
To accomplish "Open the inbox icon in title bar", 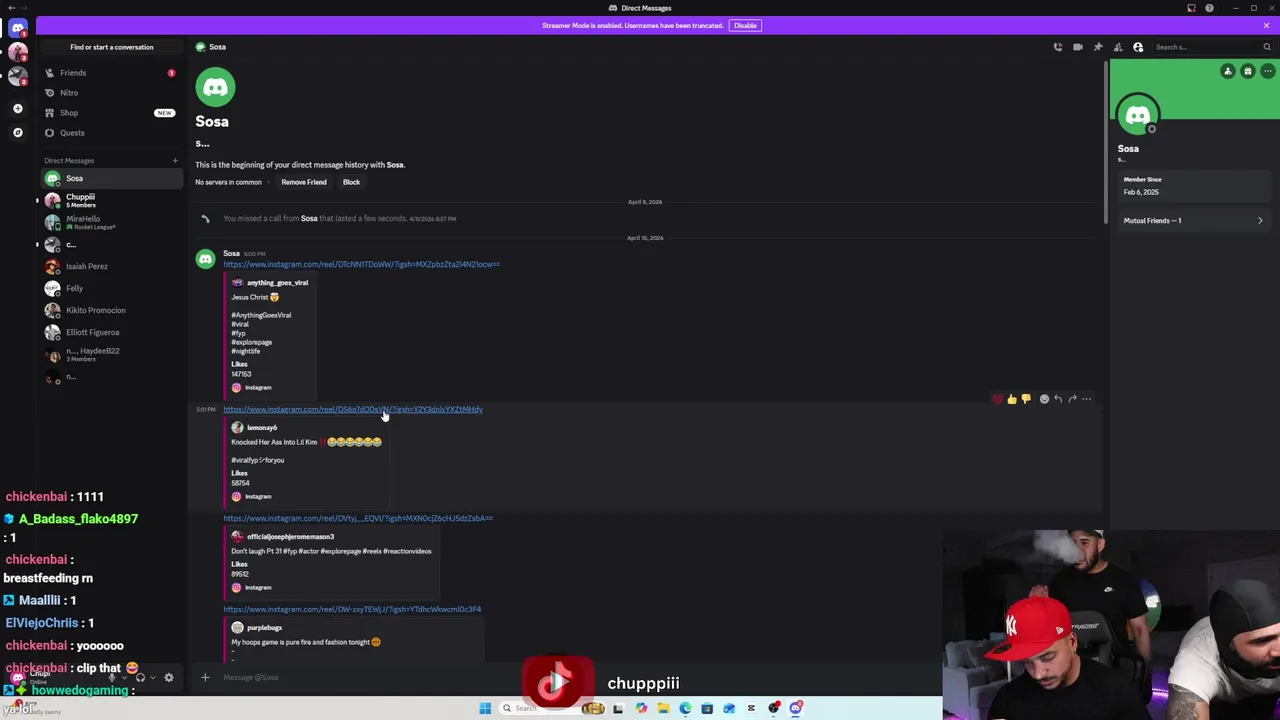I will pyautogui.click(x=1191, y=8).
